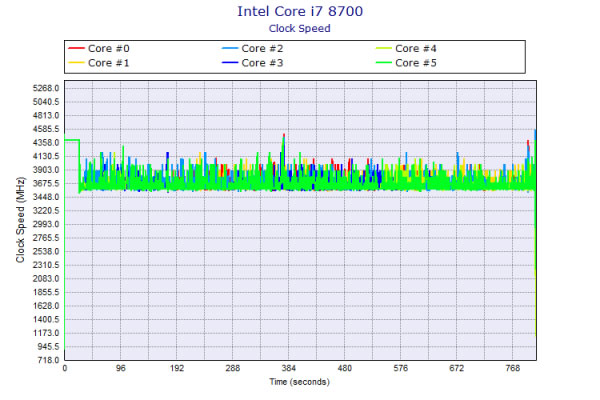Viewport: 600px width, 400px height.
Task: Click the 4813.0 y-axis label
Action: 46,116
